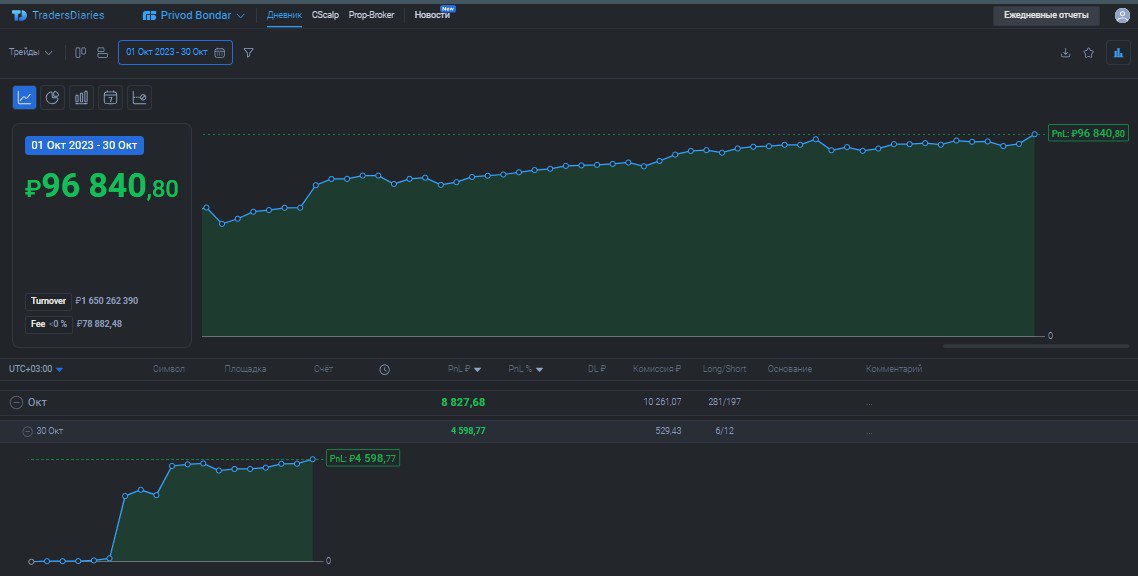Screen dimensions: 1138x576
Task: Switch to the CScalp tab
Action: [325, 15]
